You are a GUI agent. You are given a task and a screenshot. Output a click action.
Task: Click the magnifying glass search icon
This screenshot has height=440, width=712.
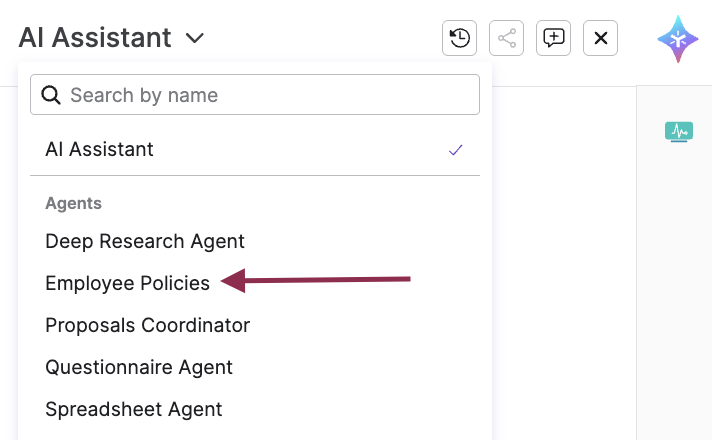(51, 95)
